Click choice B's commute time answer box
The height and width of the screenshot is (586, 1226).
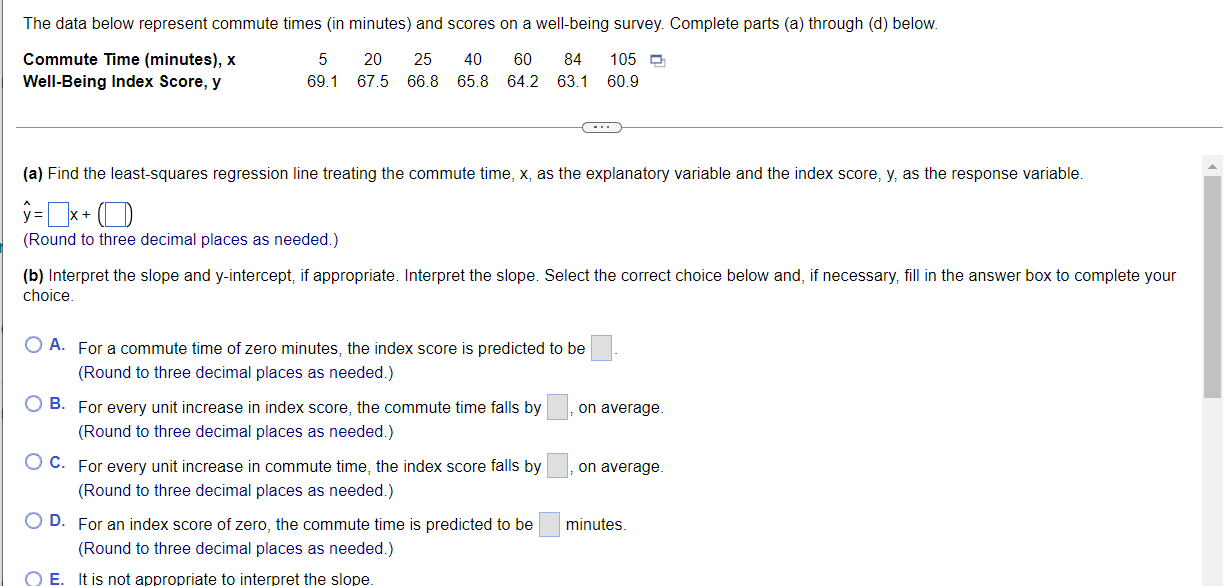click(x=556, y=406)
